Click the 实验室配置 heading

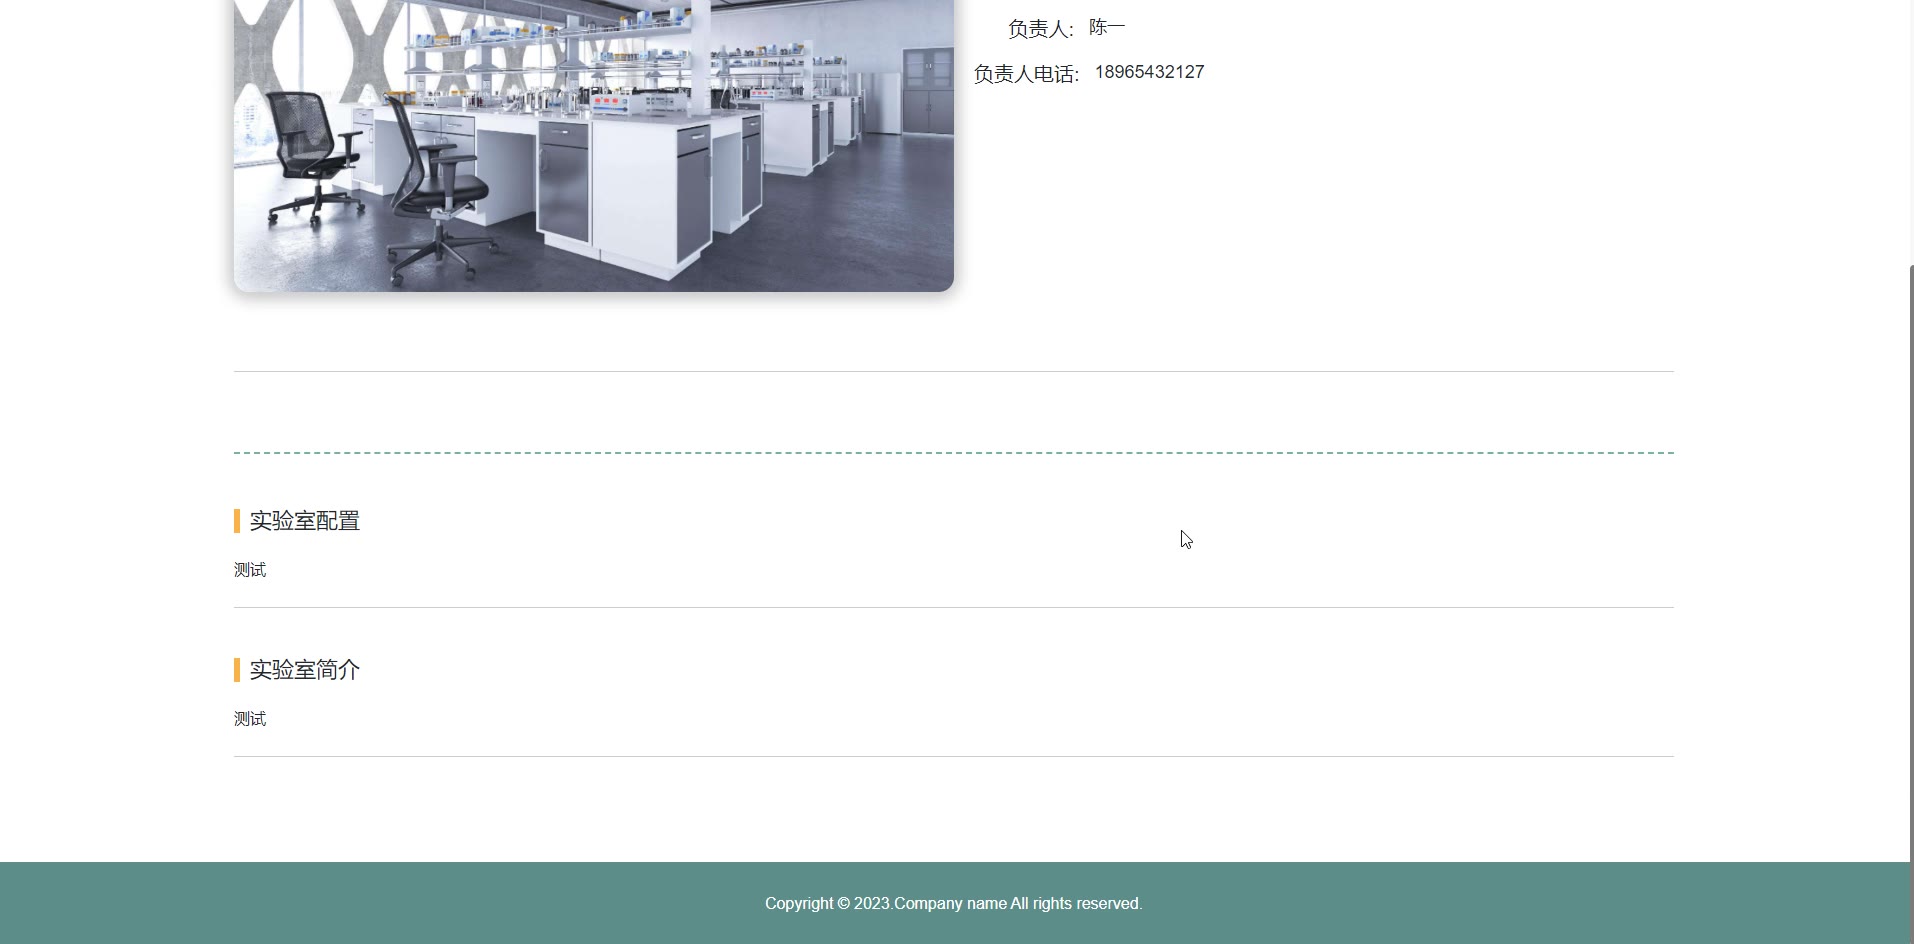point(304,521)
